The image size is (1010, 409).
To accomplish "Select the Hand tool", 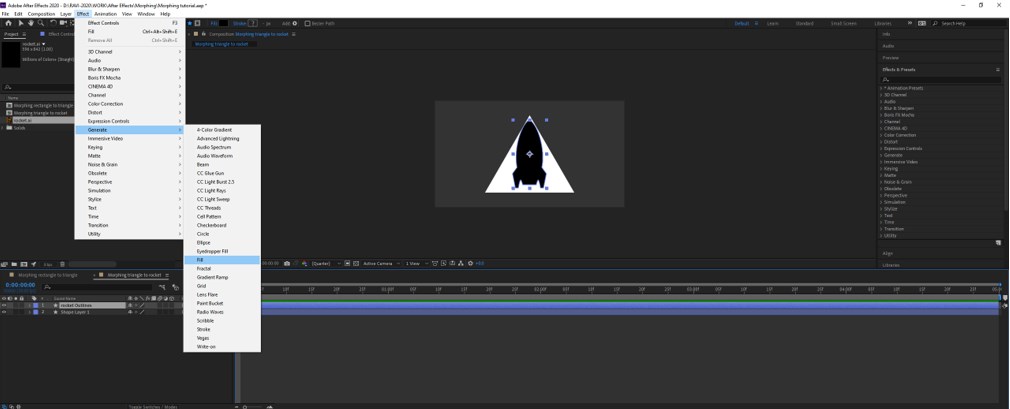I will [x=31, y=23].
